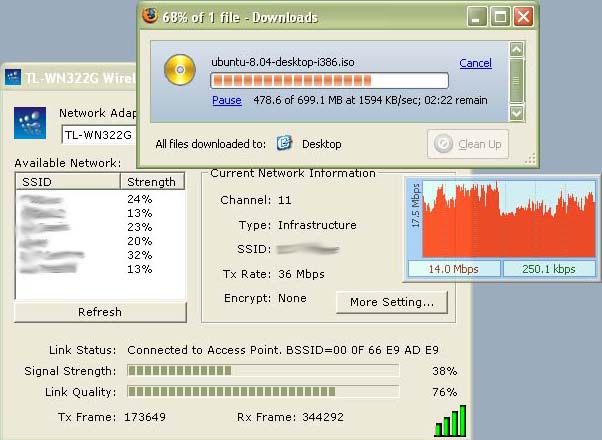Click the download list scroll up arrow
The width and height of the screenshot is (602, 440).
point(517,49)
